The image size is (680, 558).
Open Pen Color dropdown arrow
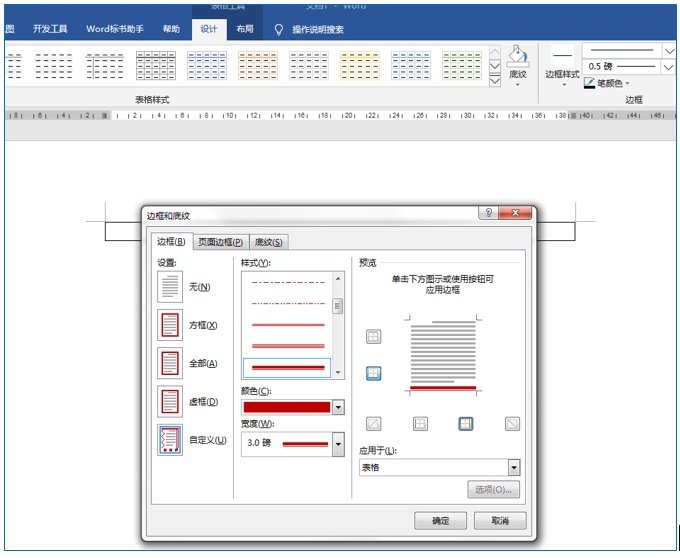(x=627, y=83)
